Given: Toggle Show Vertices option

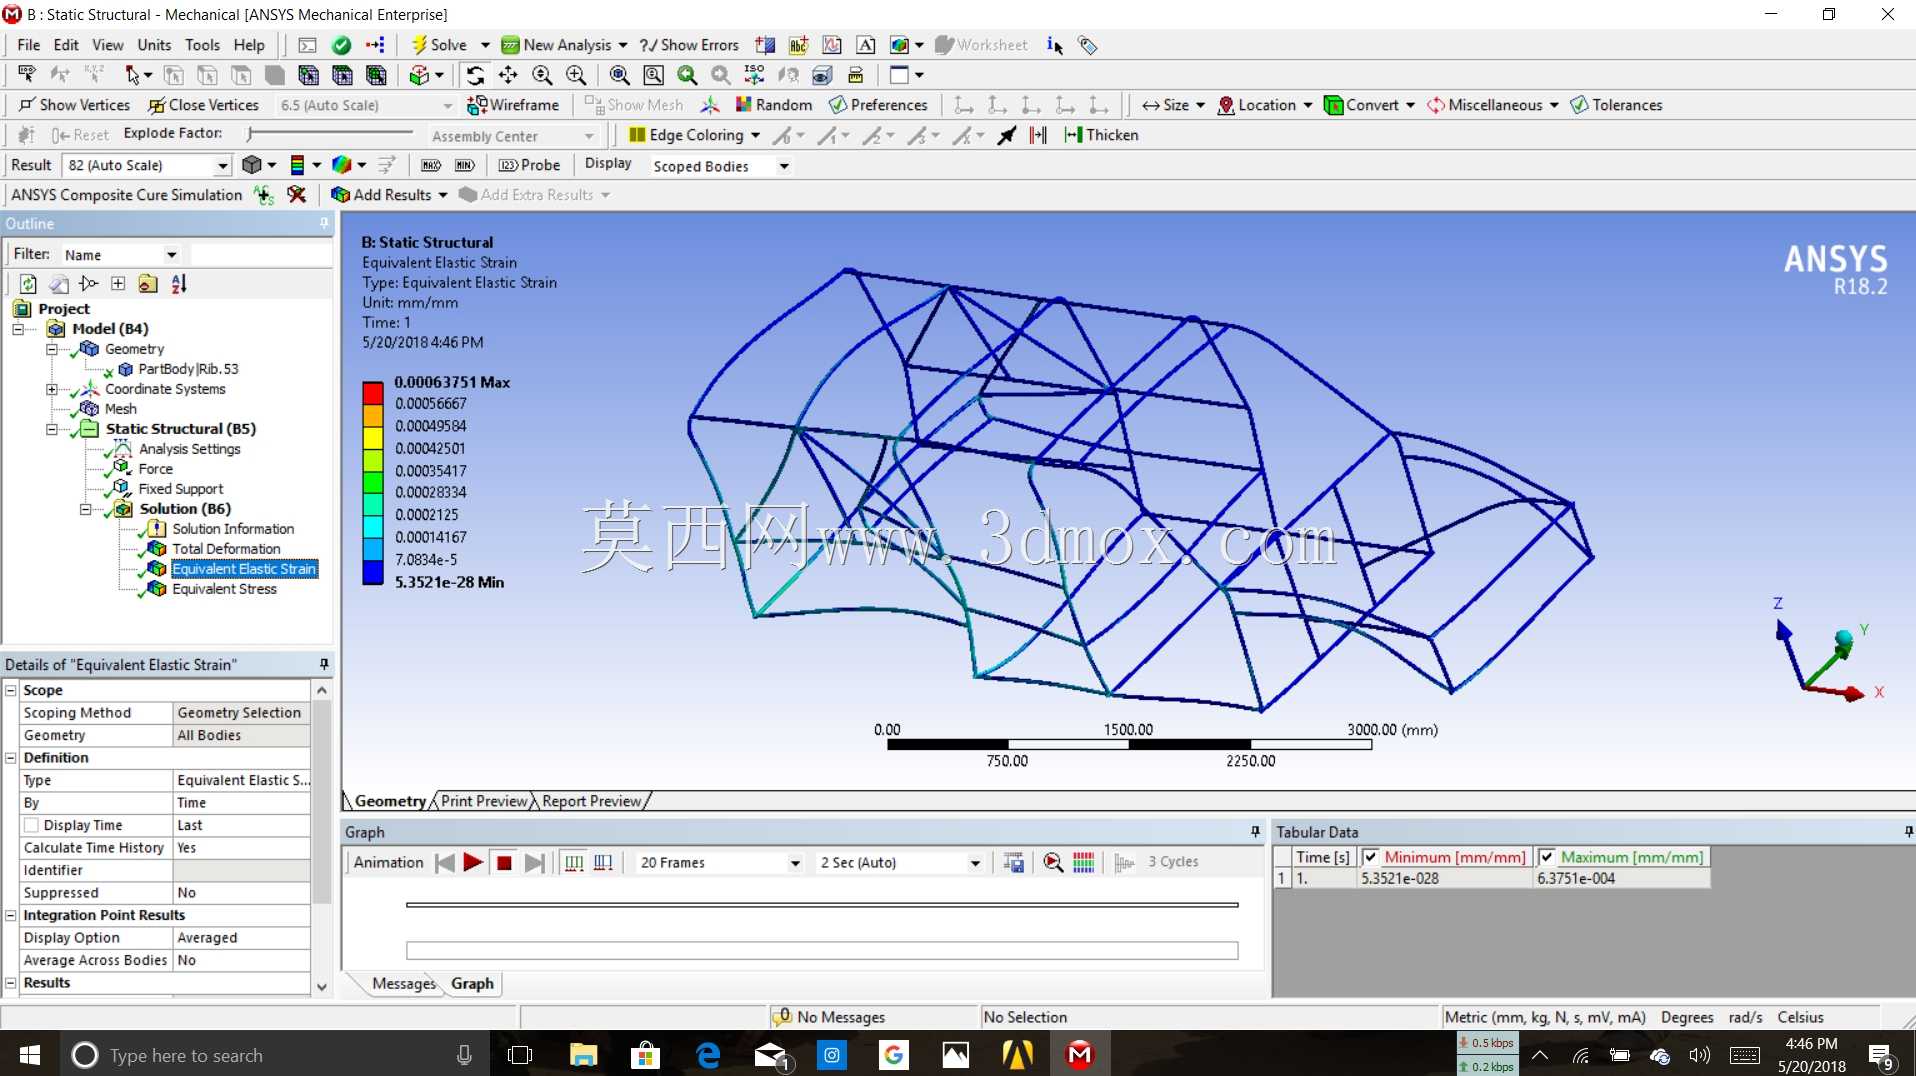Looking at the screenshot, I should 75,105.
